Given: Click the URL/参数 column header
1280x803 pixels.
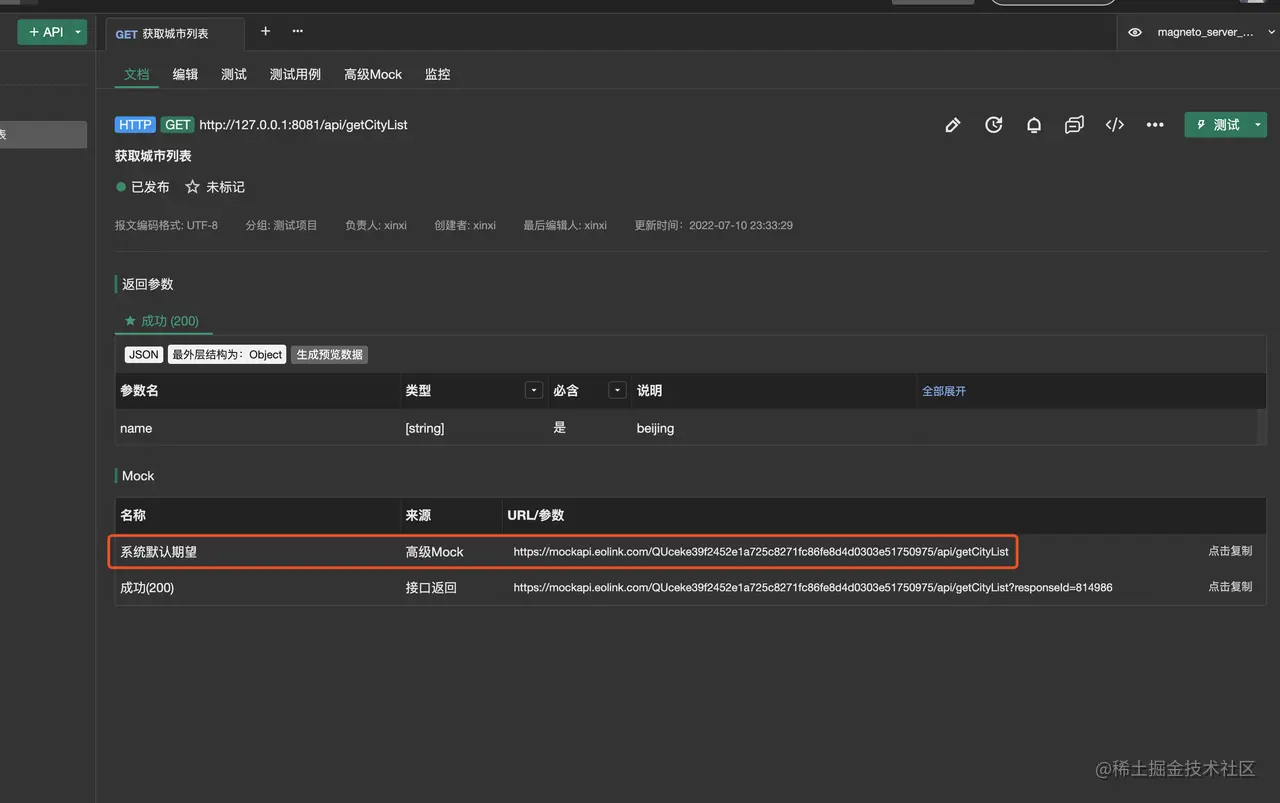Looking at the screenshot, I should 536,515.
